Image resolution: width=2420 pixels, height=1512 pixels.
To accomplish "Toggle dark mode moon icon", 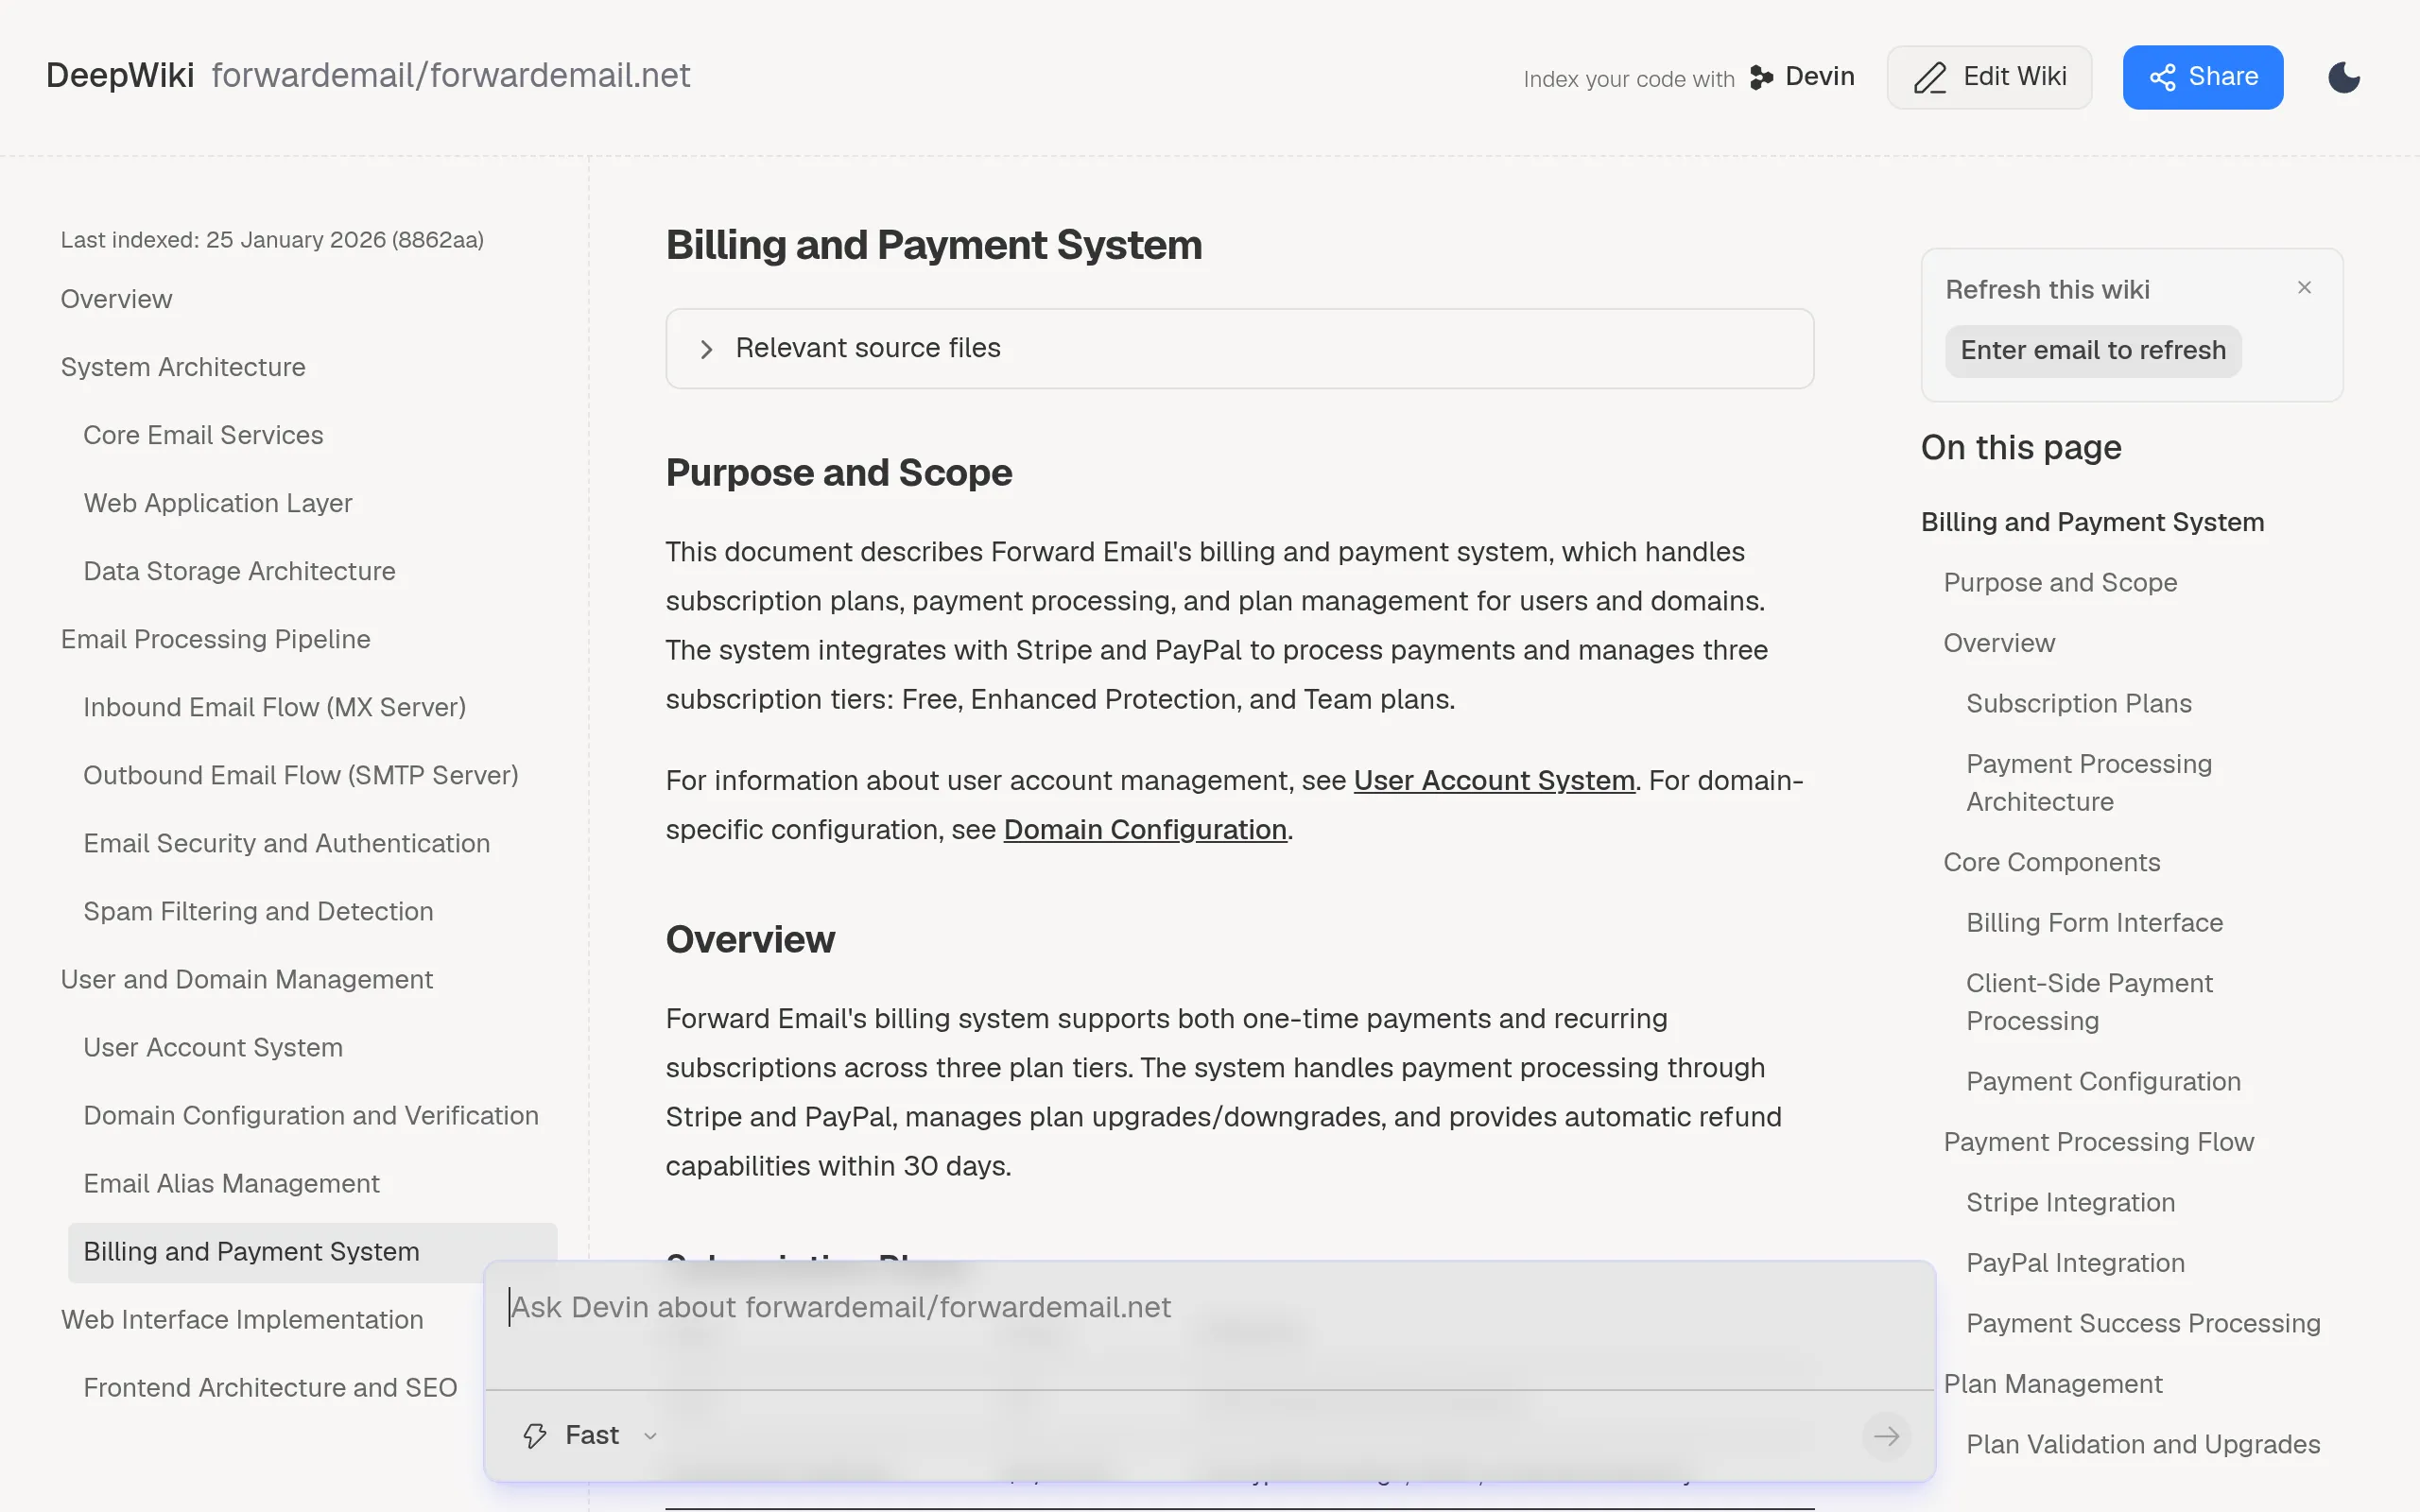I will pos(2343,77).
